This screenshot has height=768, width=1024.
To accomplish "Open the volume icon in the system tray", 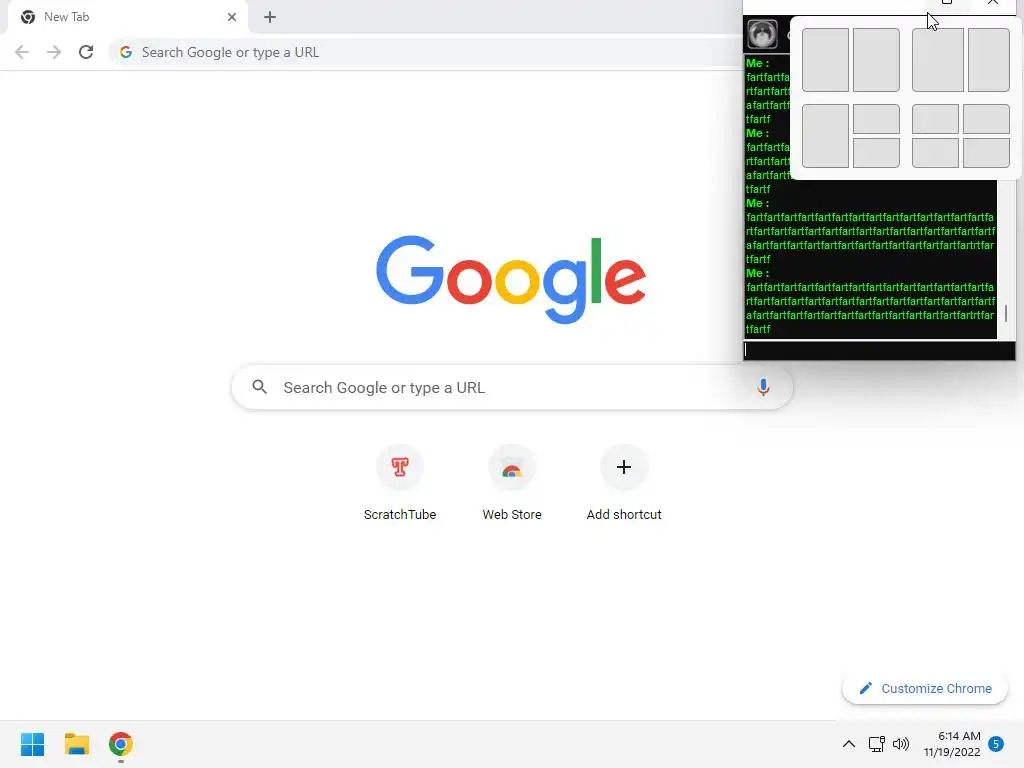I will 901,744.
